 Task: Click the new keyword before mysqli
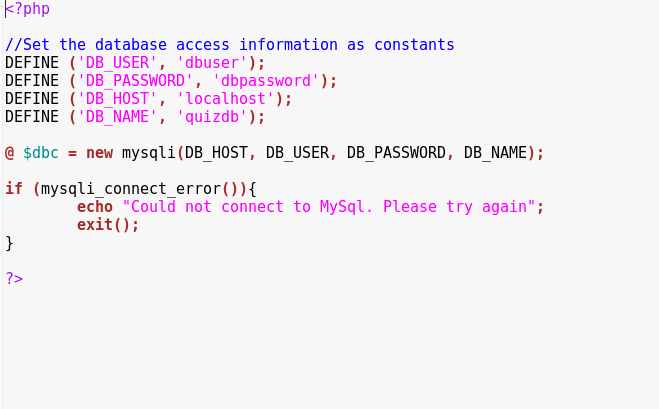click(100, 153)
